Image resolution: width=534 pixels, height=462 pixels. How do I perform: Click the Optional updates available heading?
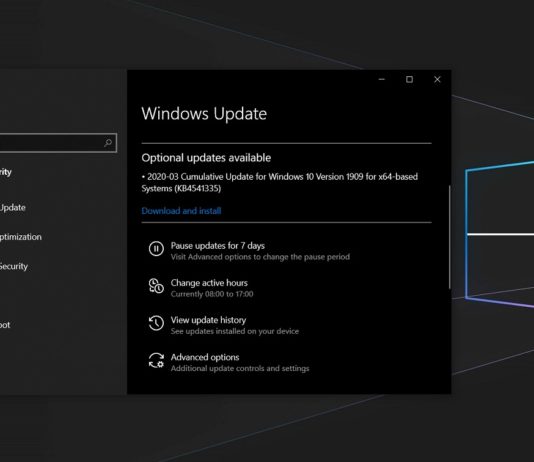click(206, 158)
